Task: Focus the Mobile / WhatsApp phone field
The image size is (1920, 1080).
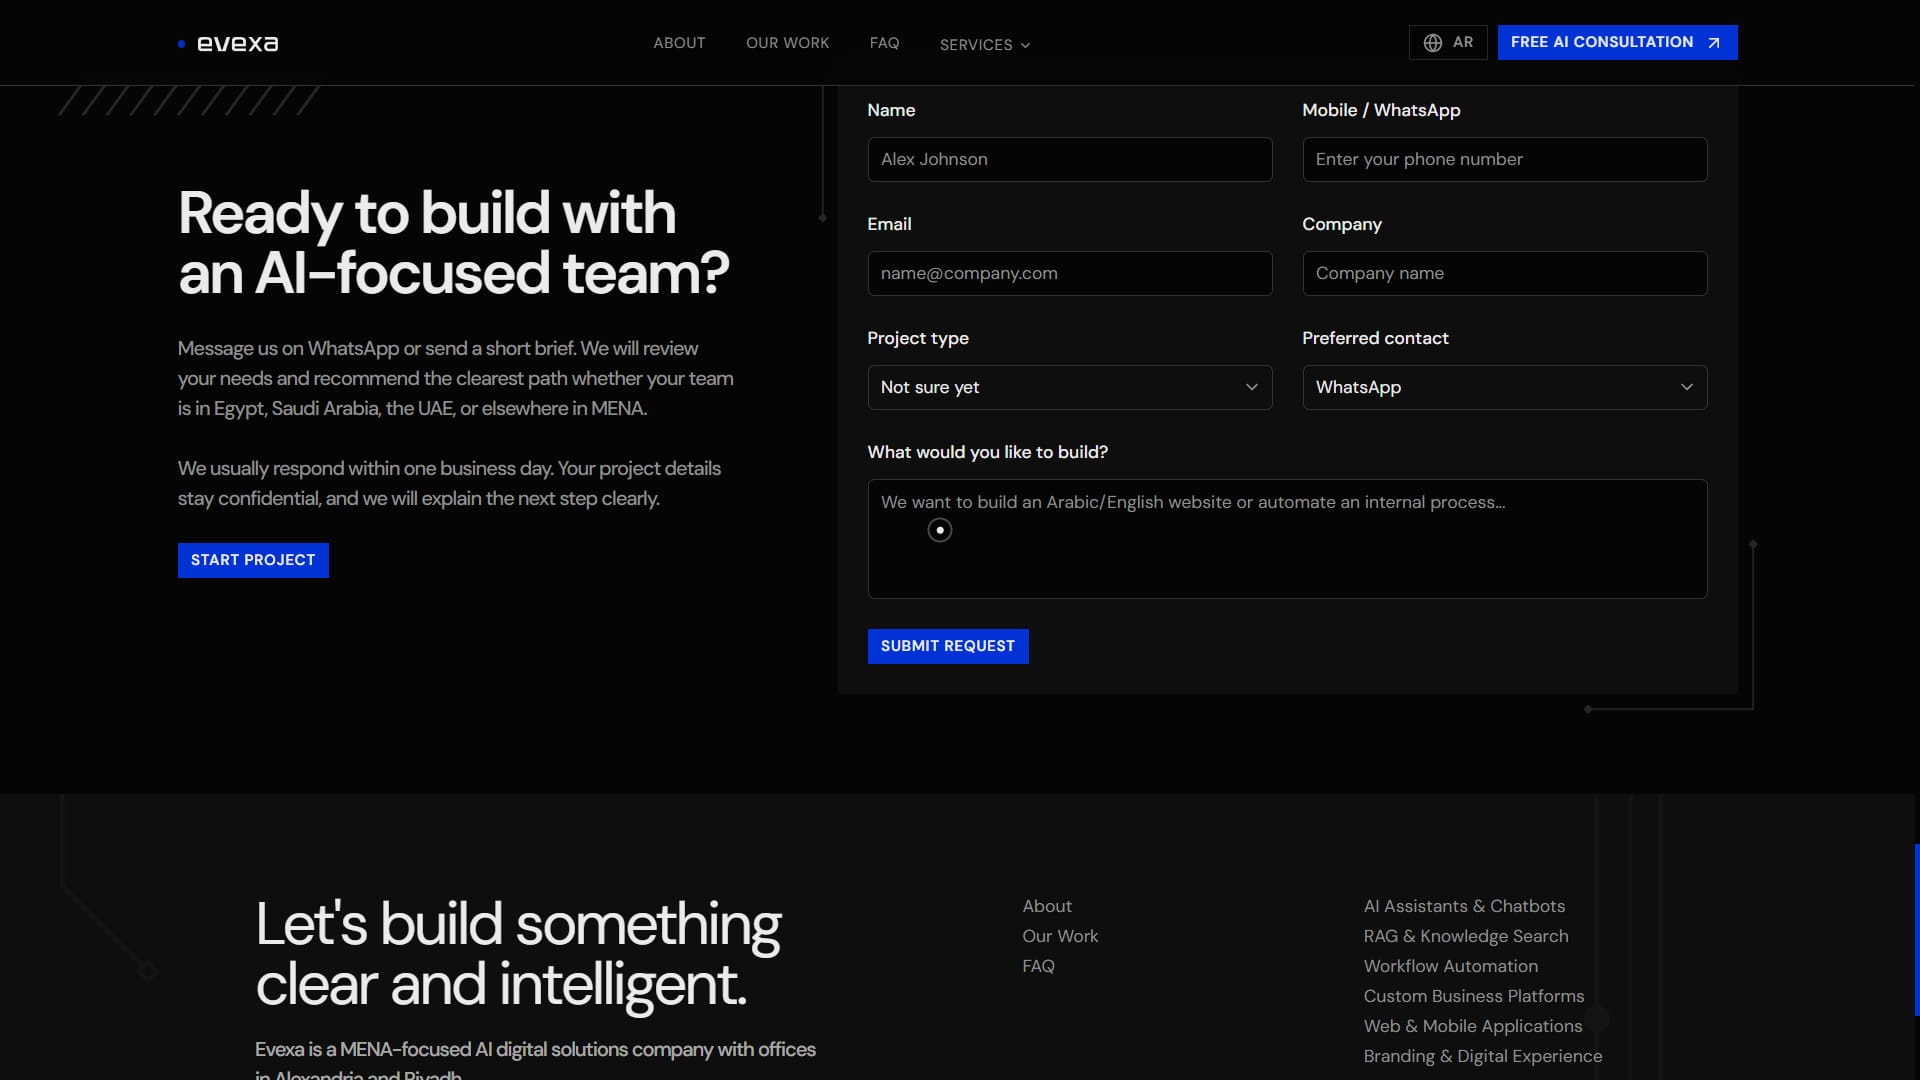Action: pos(1504,159)
